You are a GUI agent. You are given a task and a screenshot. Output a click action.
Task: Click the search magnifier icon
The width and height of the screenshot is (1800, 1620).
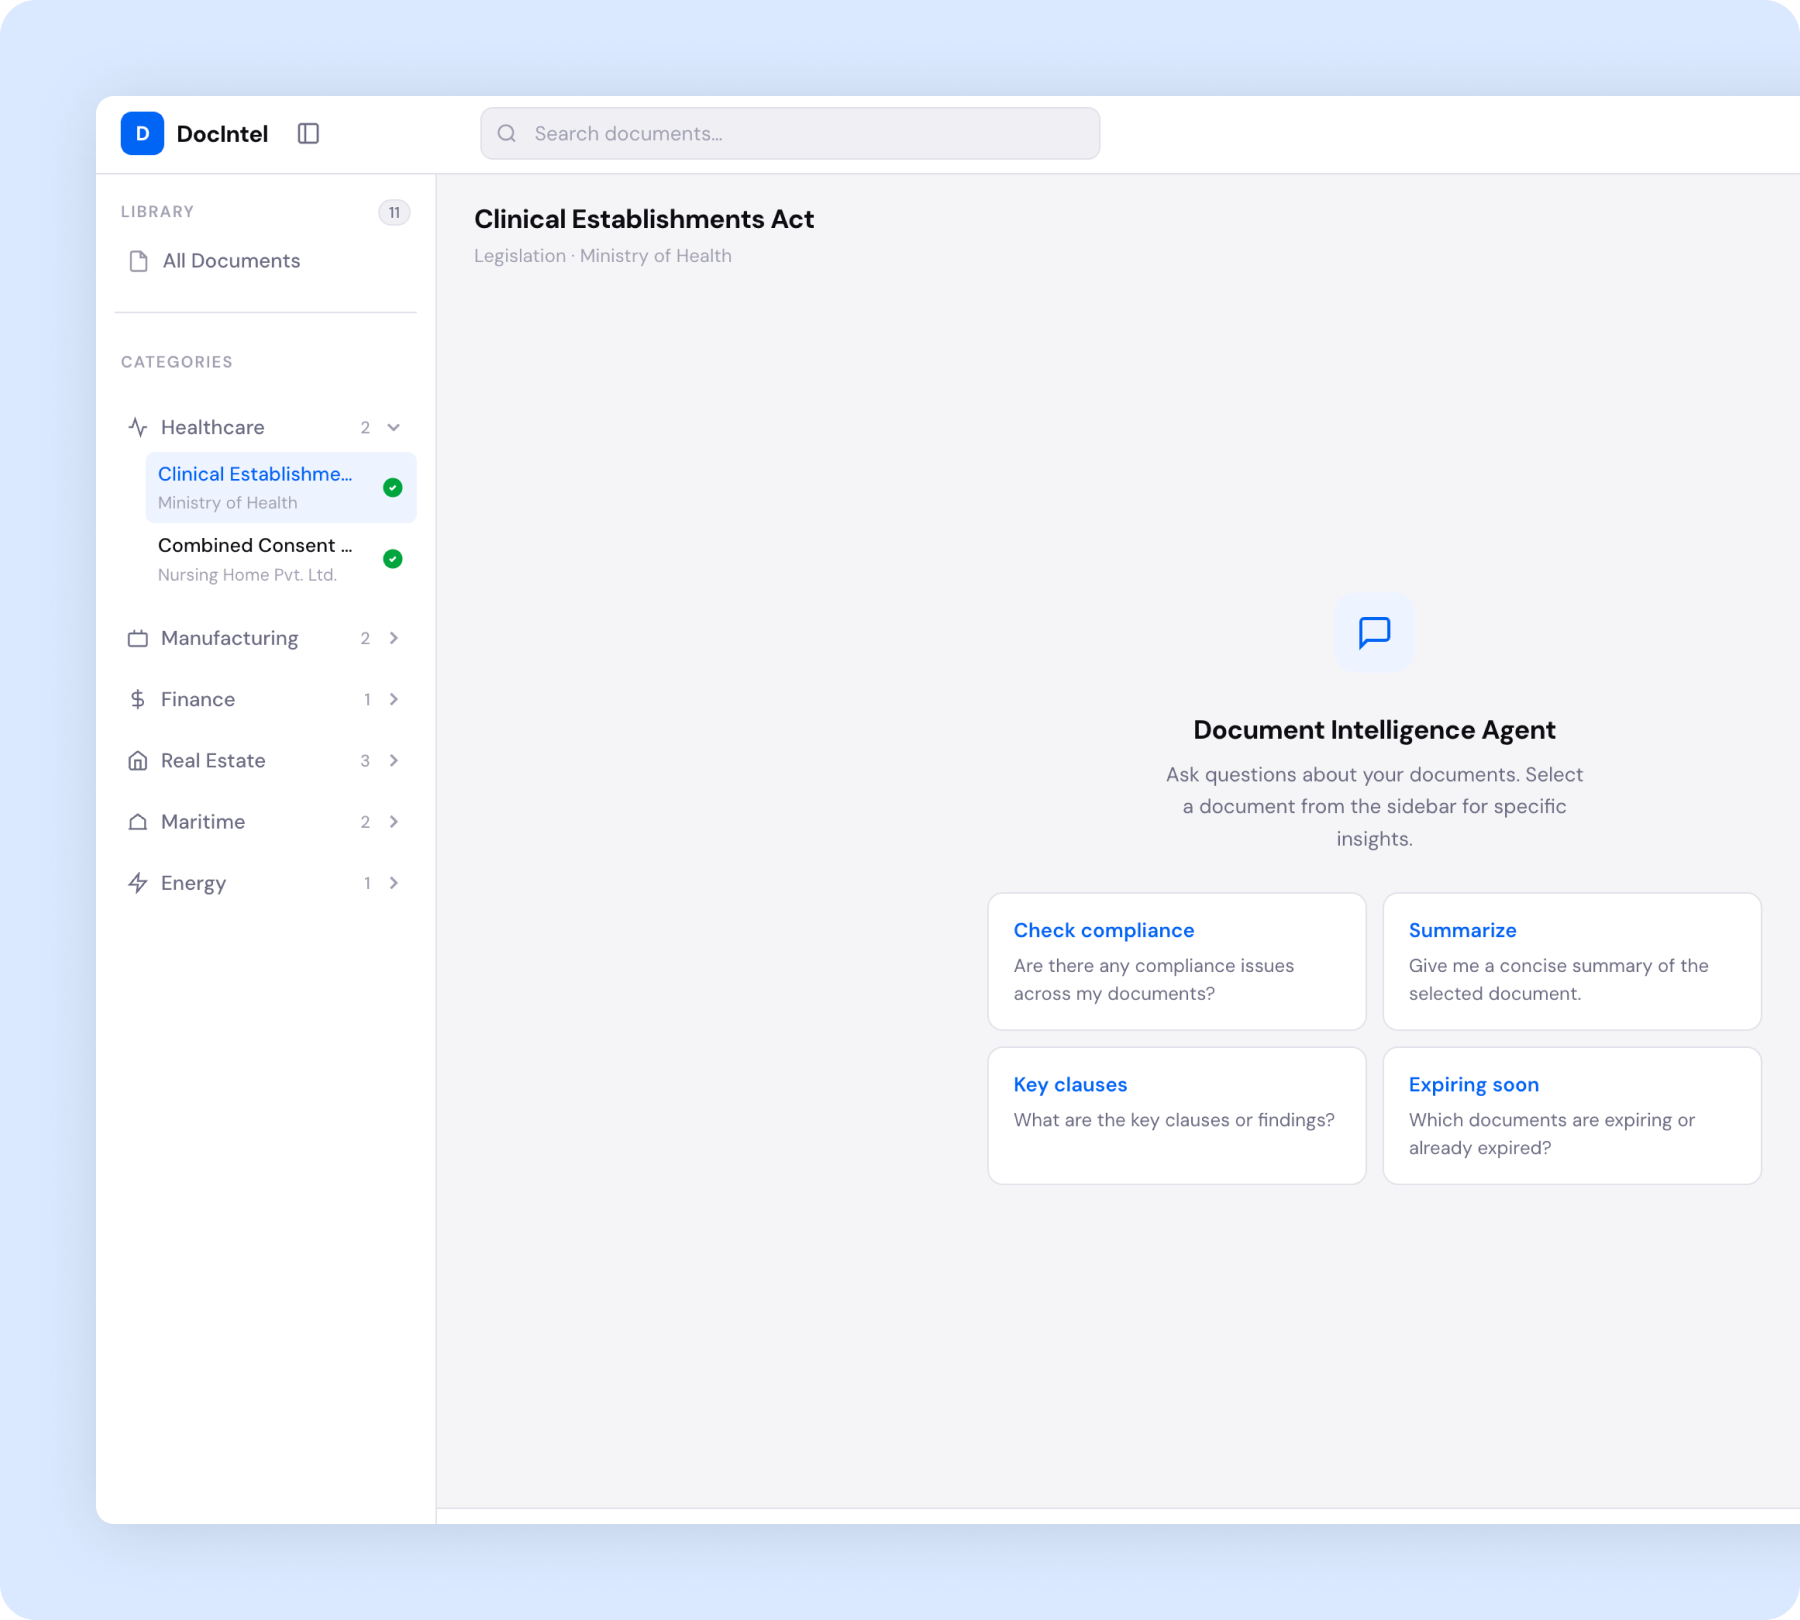click(507, 133)
